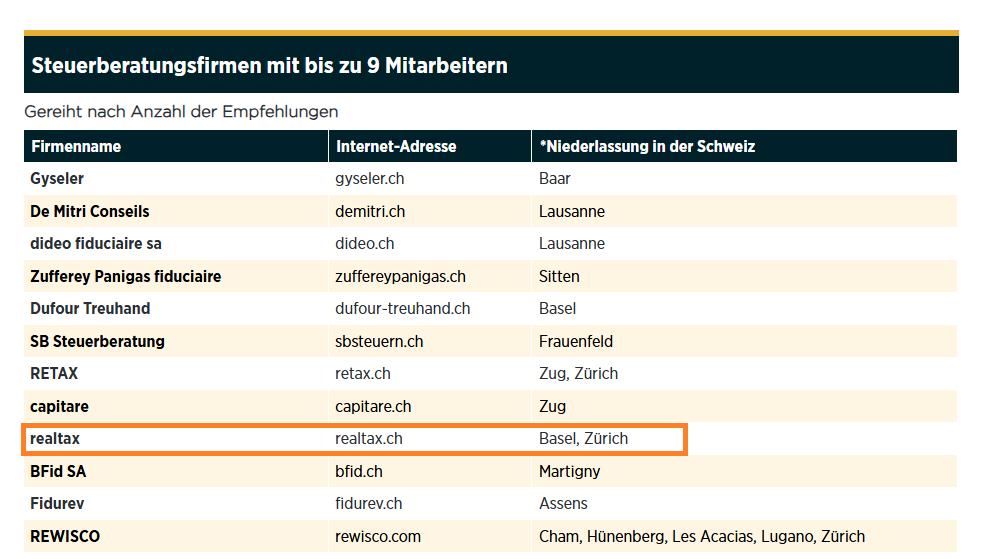987x559 pixels.
Task: Select Zufferey Panigas fiduciaire name
Action: [x=125, y=276]
